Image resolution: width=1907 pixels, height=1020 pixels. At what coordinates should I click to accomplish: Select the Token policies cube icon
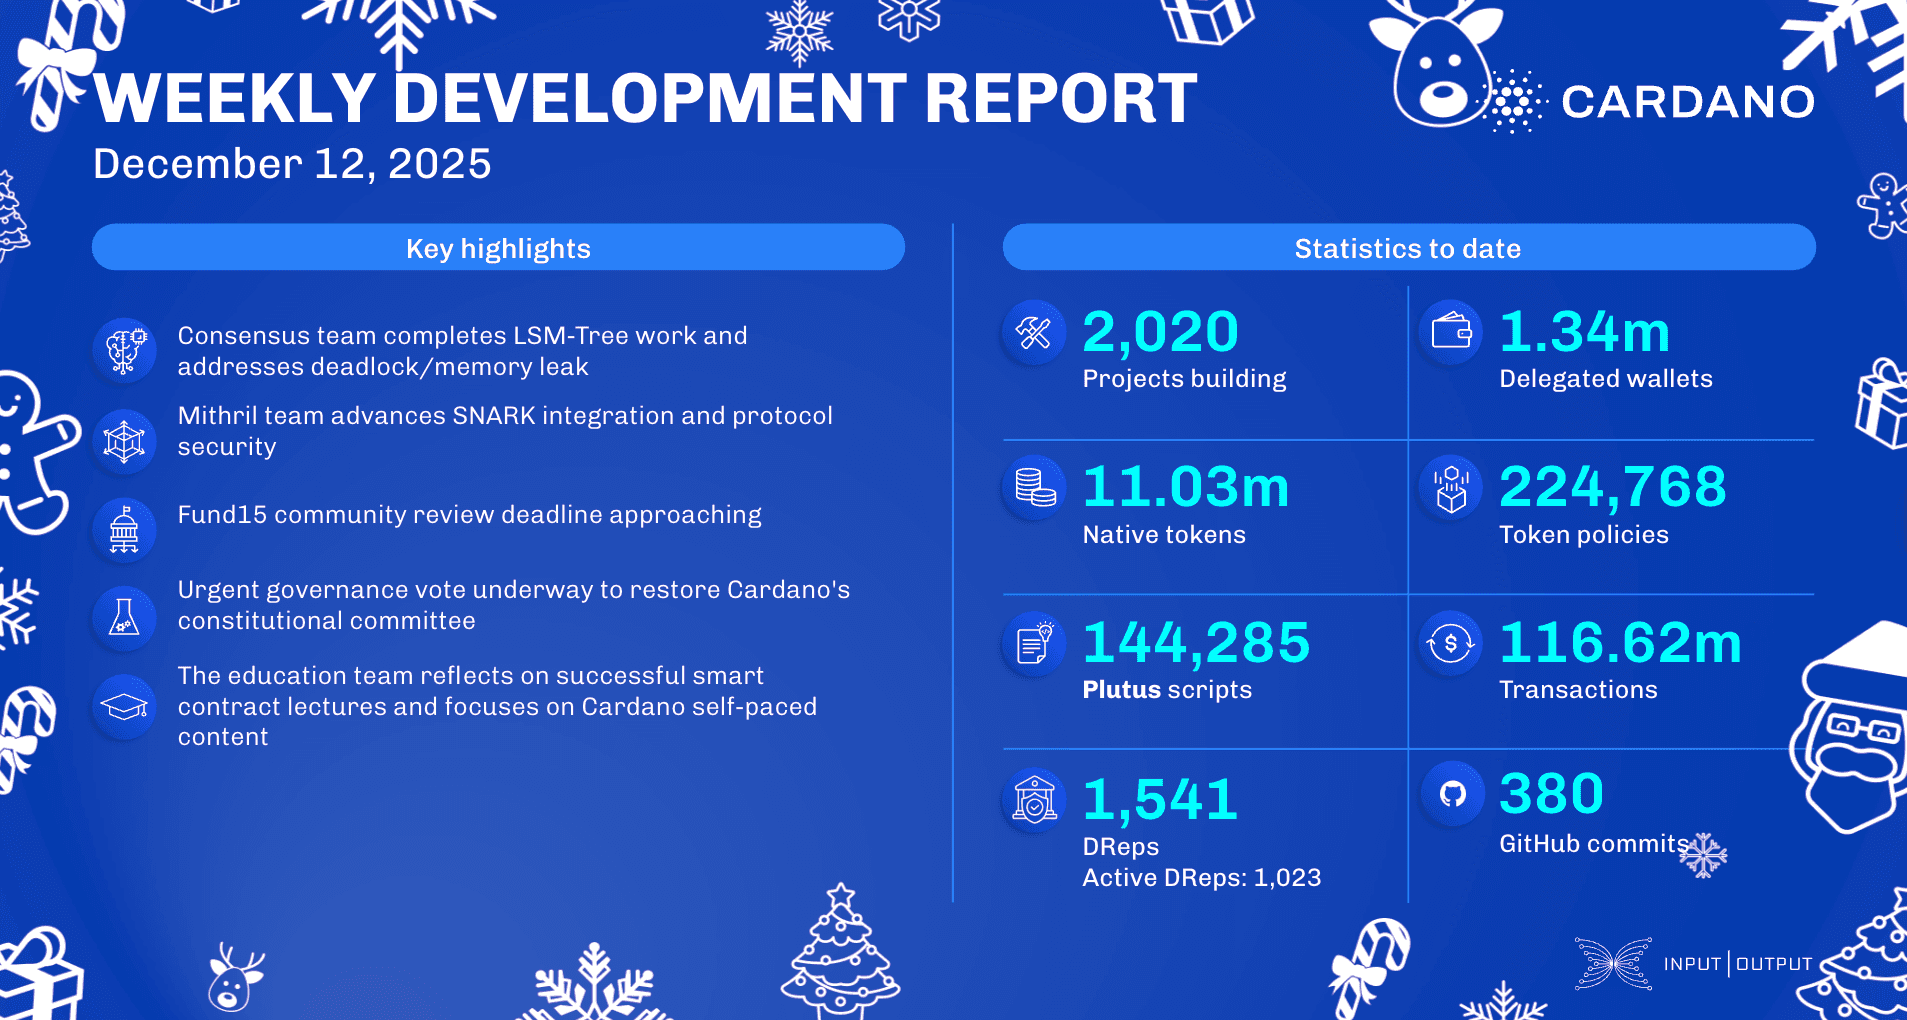coord(1450,489)
